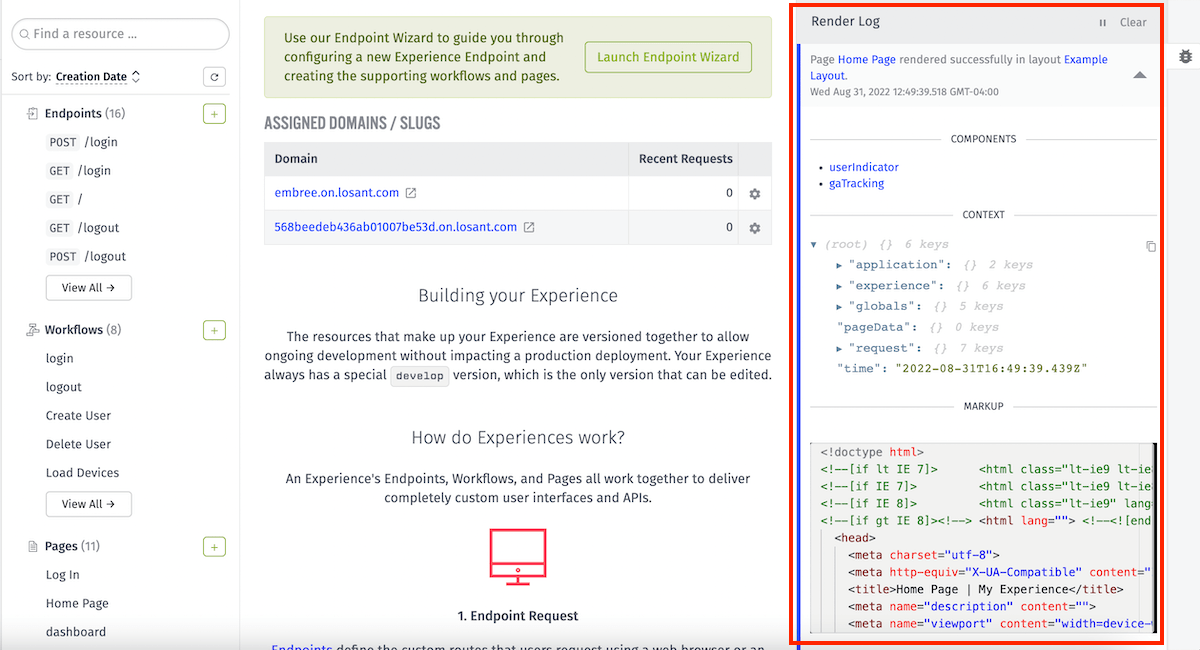Collapse the Home Page render log entry

point(1139,75)
